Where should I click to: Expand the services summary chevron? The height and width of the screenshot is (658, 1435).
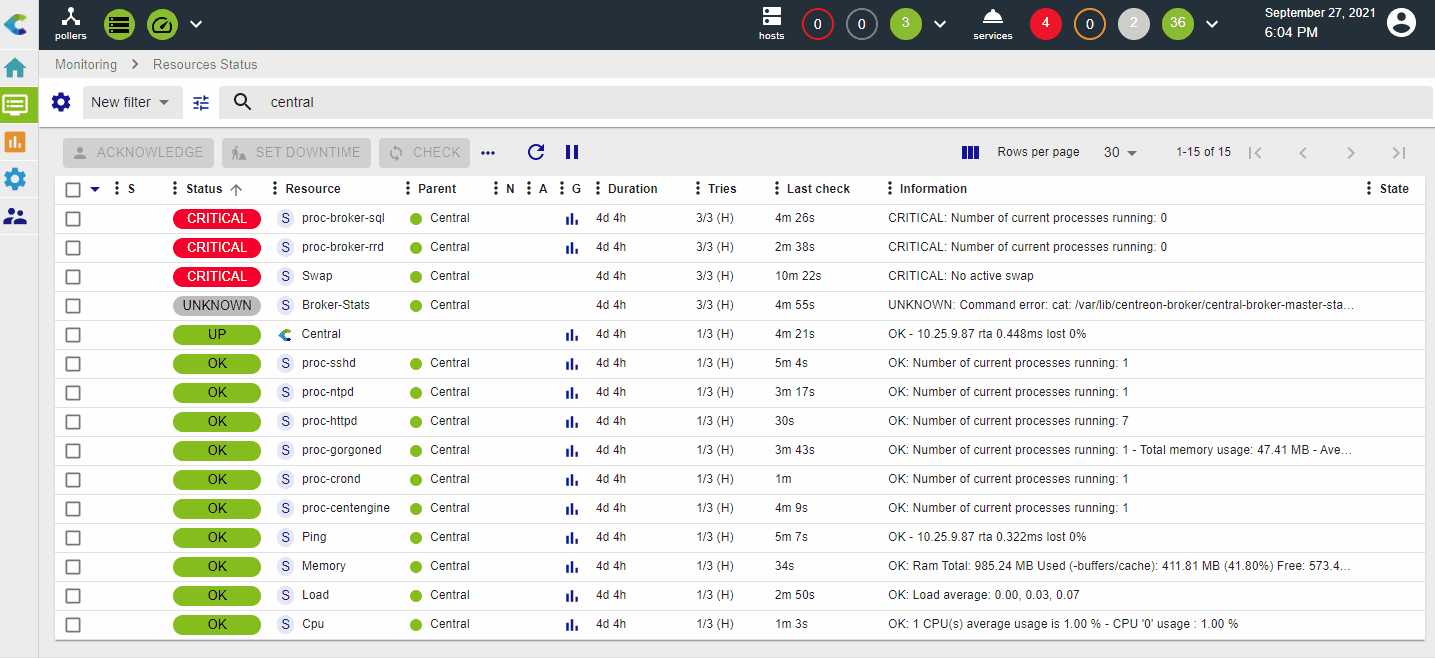1212,24
